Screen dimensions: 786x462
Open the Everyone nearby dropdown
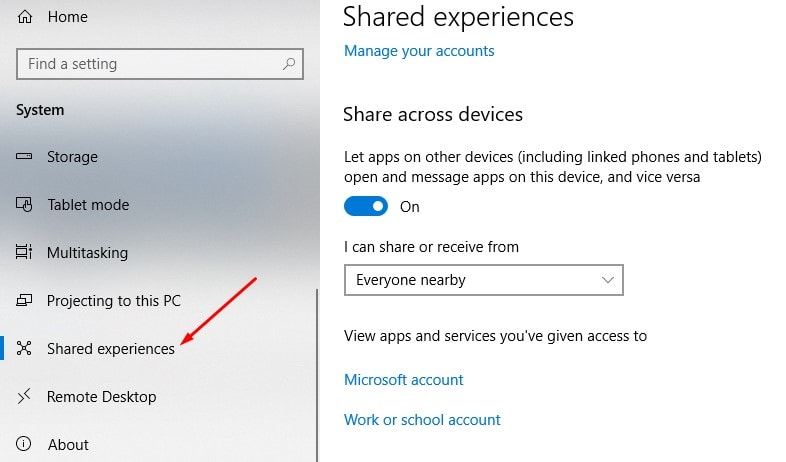tap(483, 280)
